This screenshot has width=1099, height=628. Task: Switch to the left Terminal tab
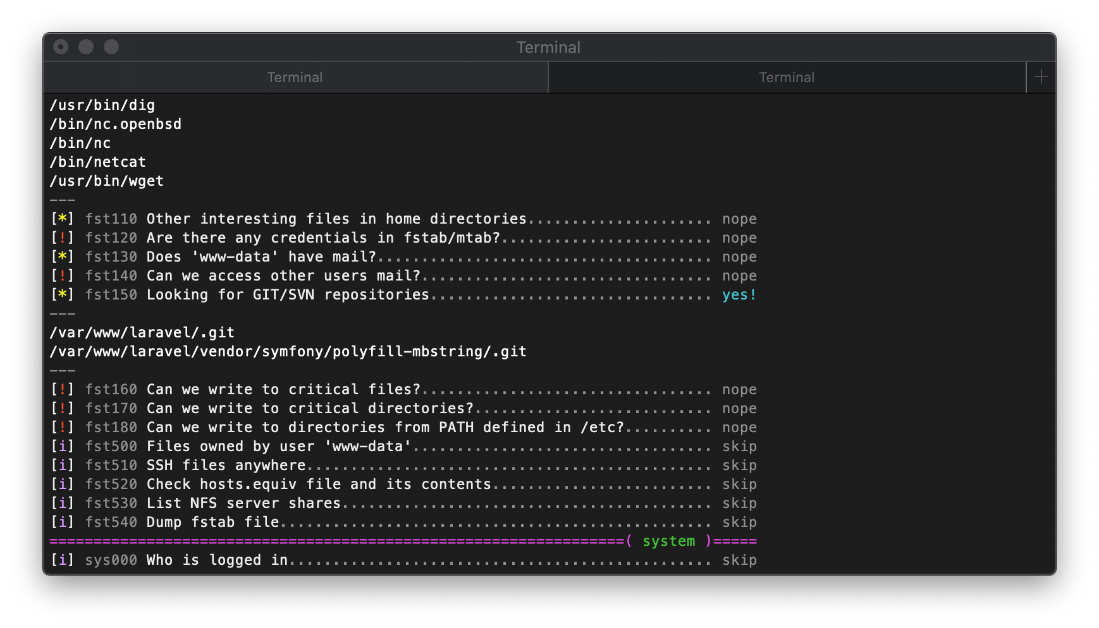pyautogui.click(x=295, y=77)
